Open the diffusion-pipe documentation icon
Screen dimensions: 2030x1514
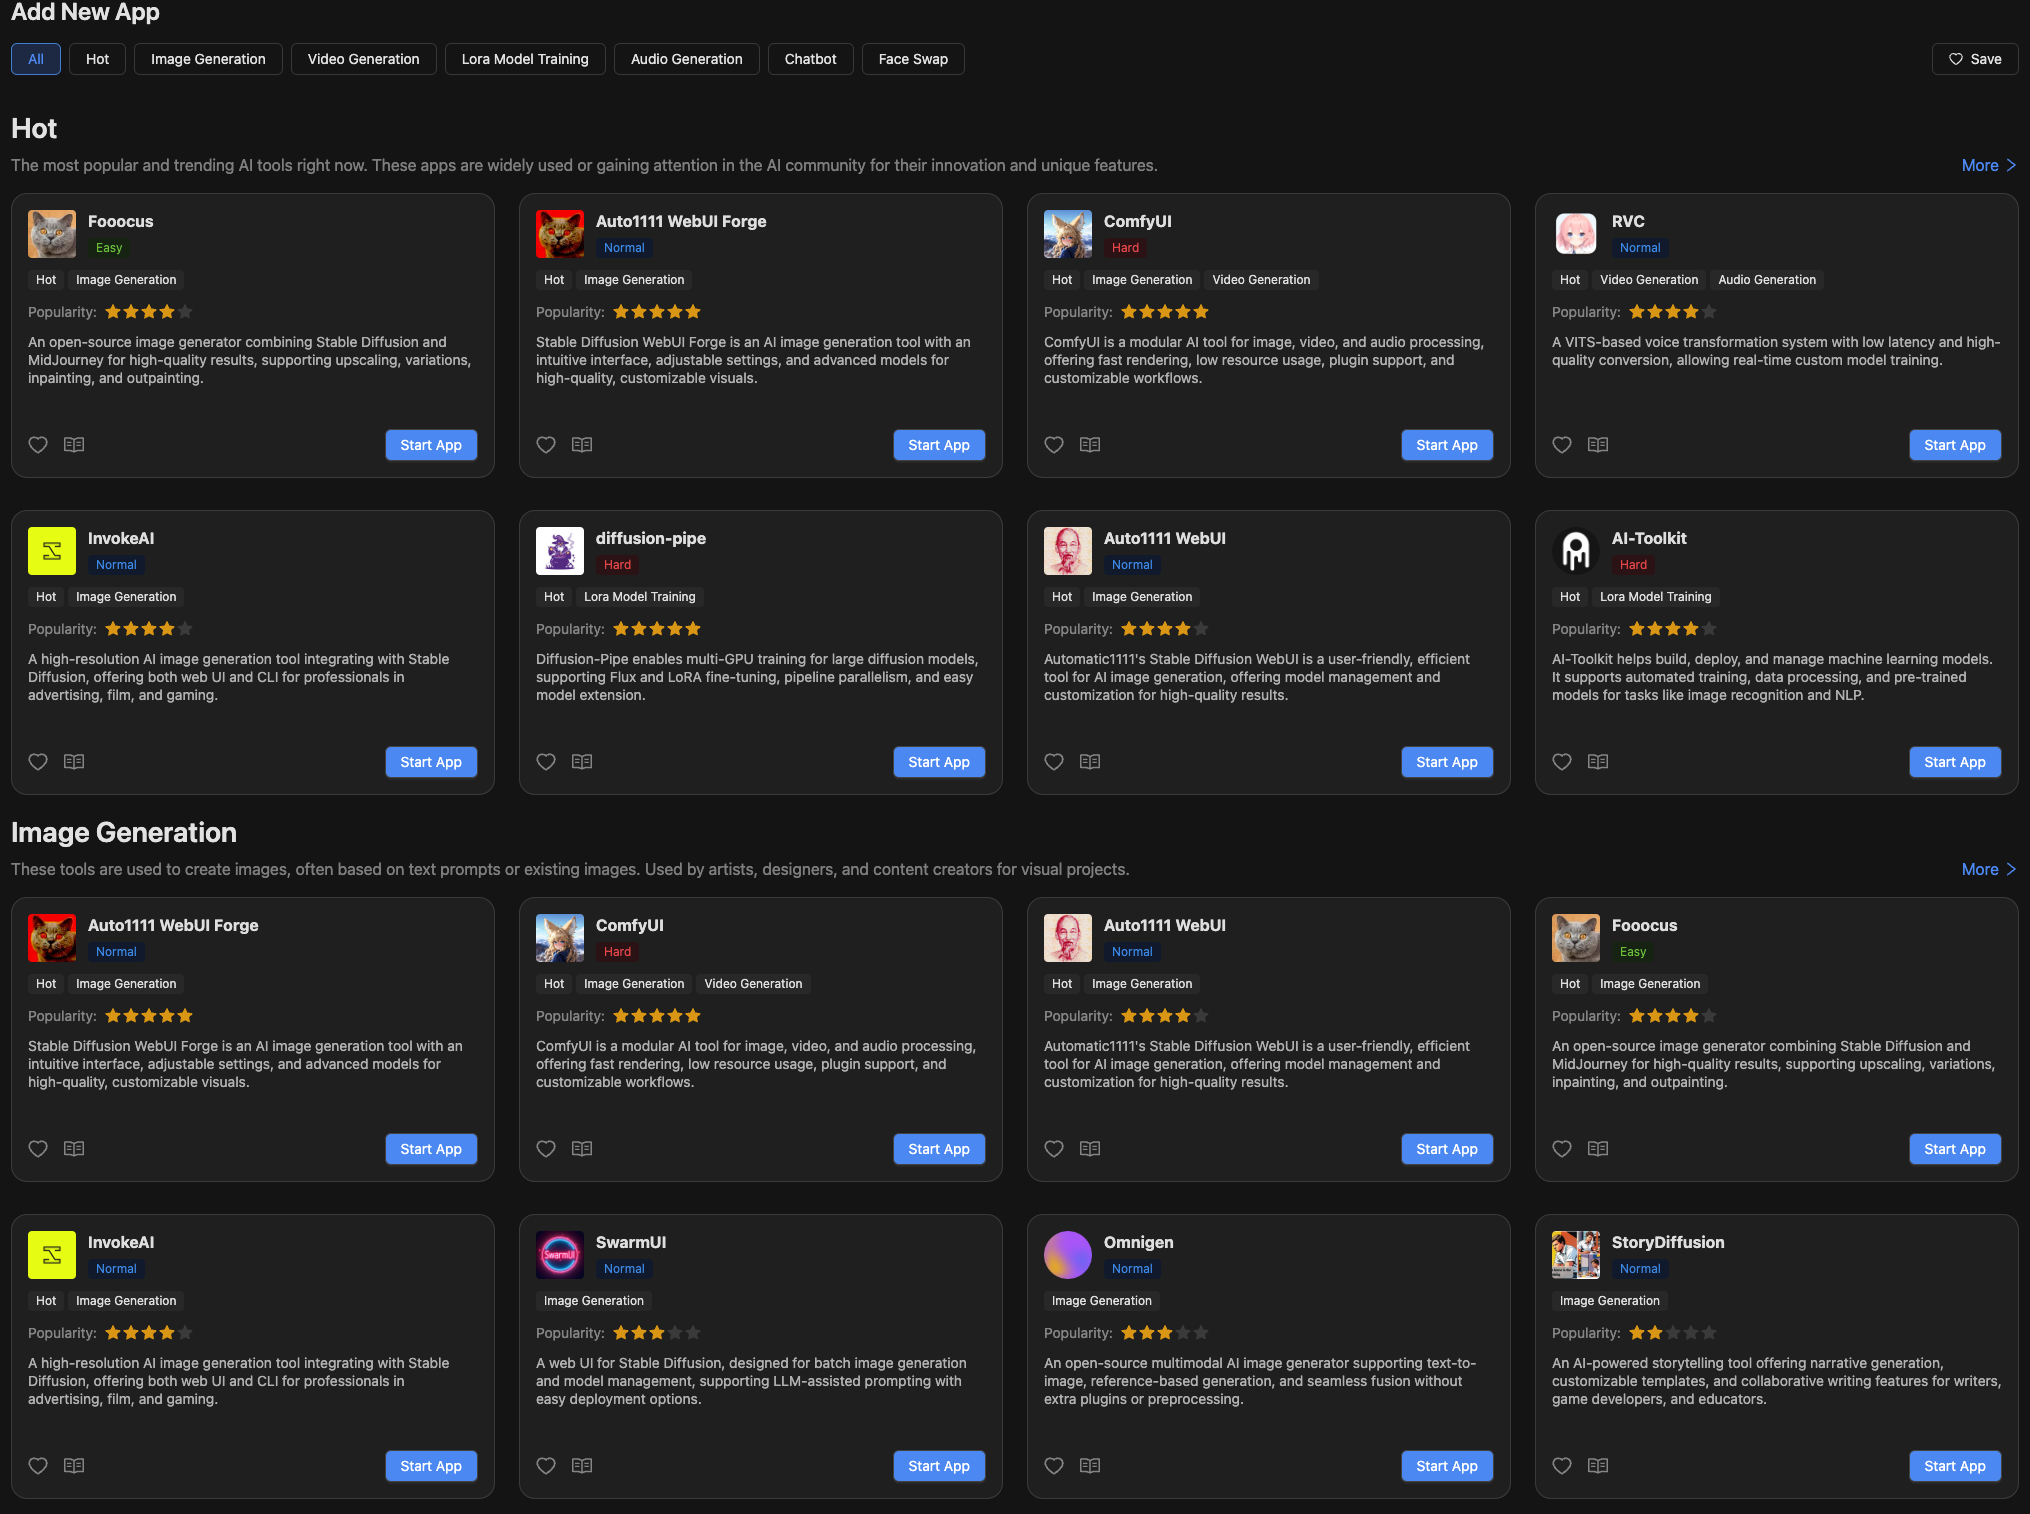click(582, 762)
